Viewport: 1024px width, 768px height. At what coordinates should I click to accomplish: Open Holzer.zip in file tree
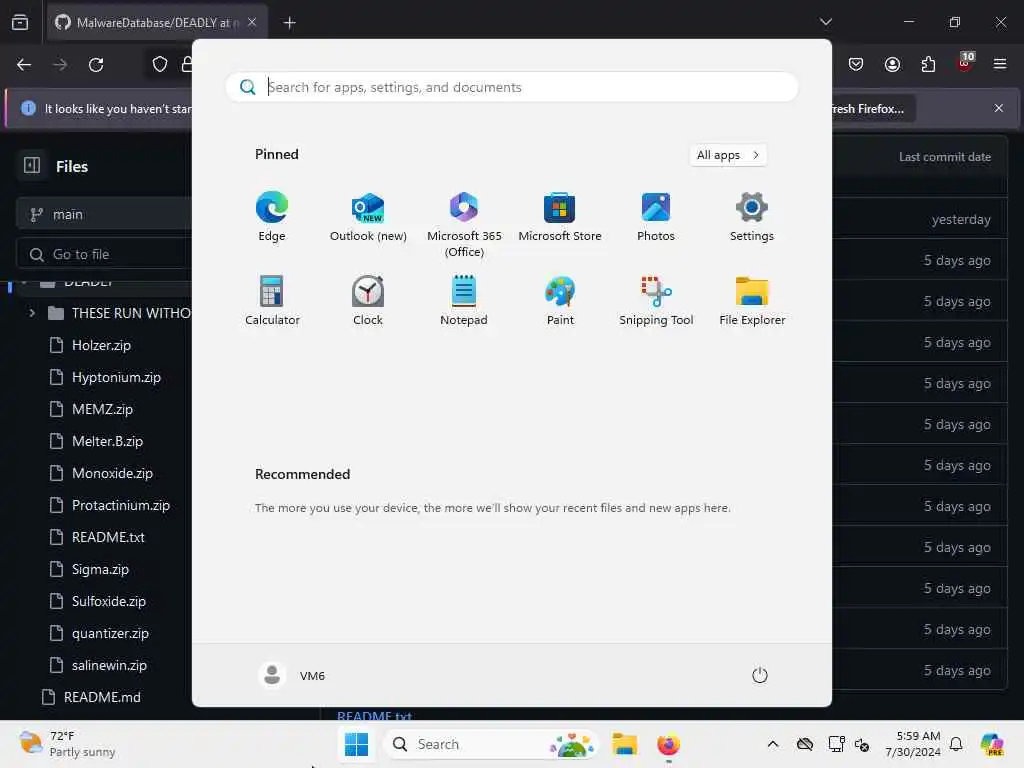(x=101, y=345)
